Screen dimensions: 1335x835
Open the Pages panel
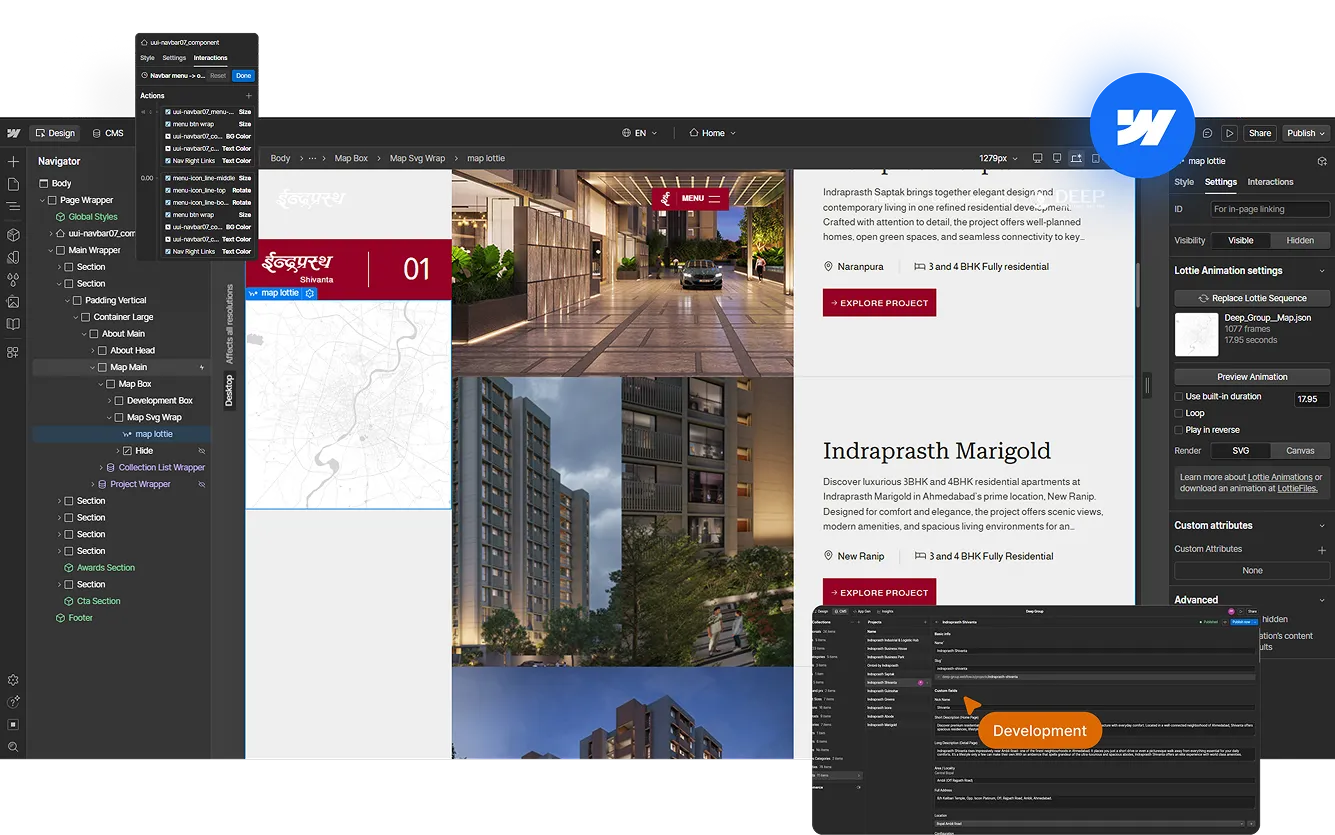click(13, 184)
